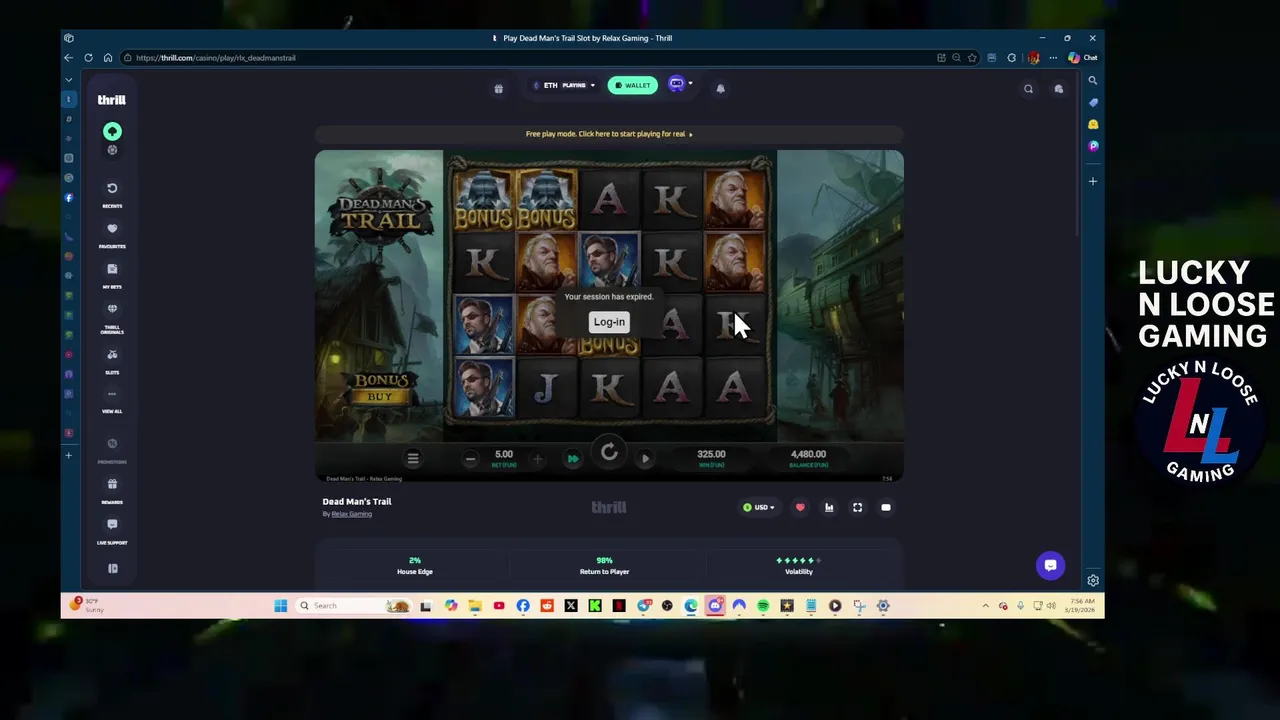Click the free play mode banner link
Screen dimensions: 1280x720
pyautogui.click(x=609, y=134)
